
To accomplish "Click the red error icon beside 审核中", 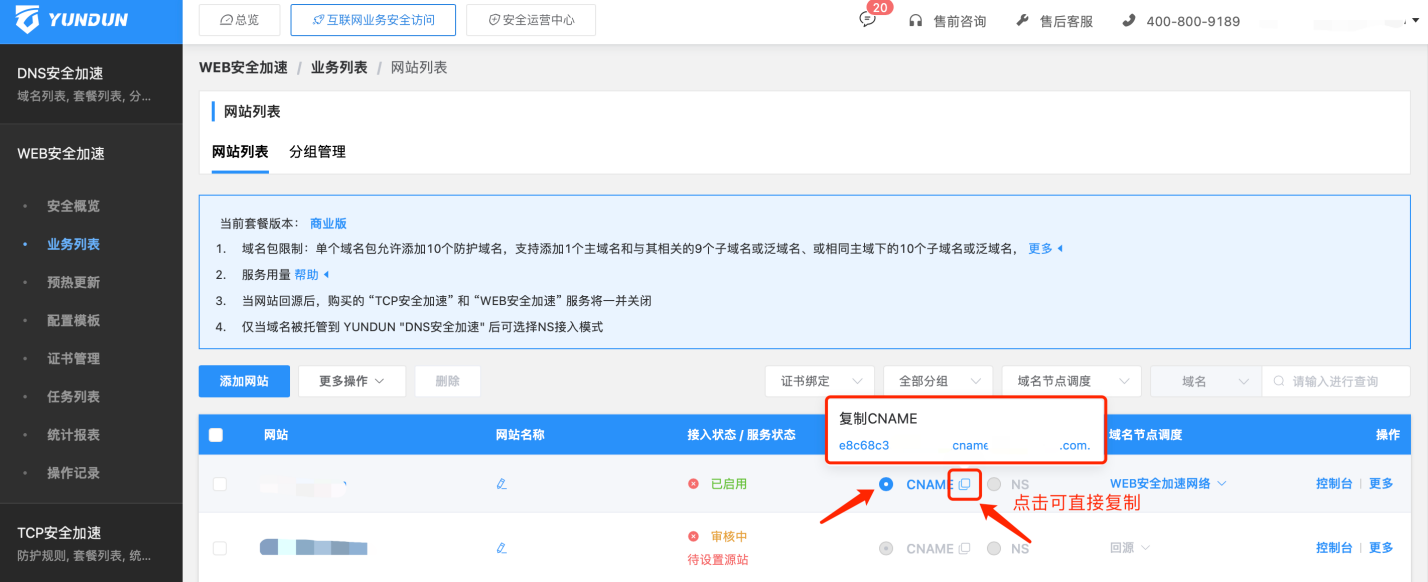I will tap(693, 536).
